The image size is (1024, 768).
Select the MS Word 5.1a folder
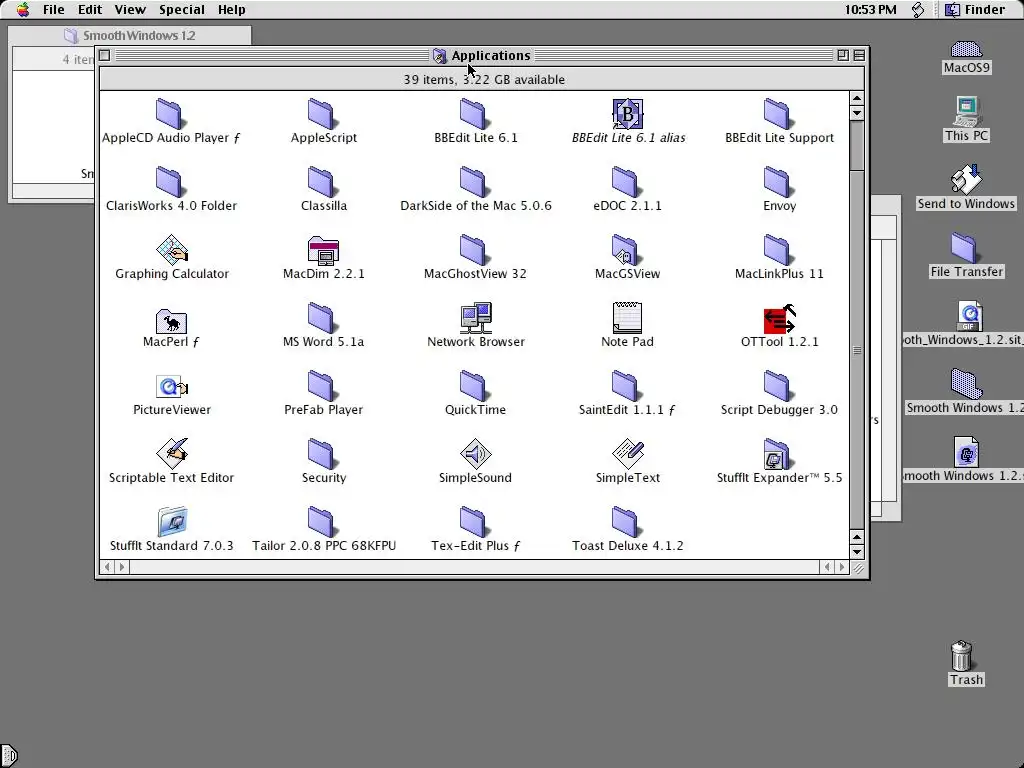(x=321, y=317)
